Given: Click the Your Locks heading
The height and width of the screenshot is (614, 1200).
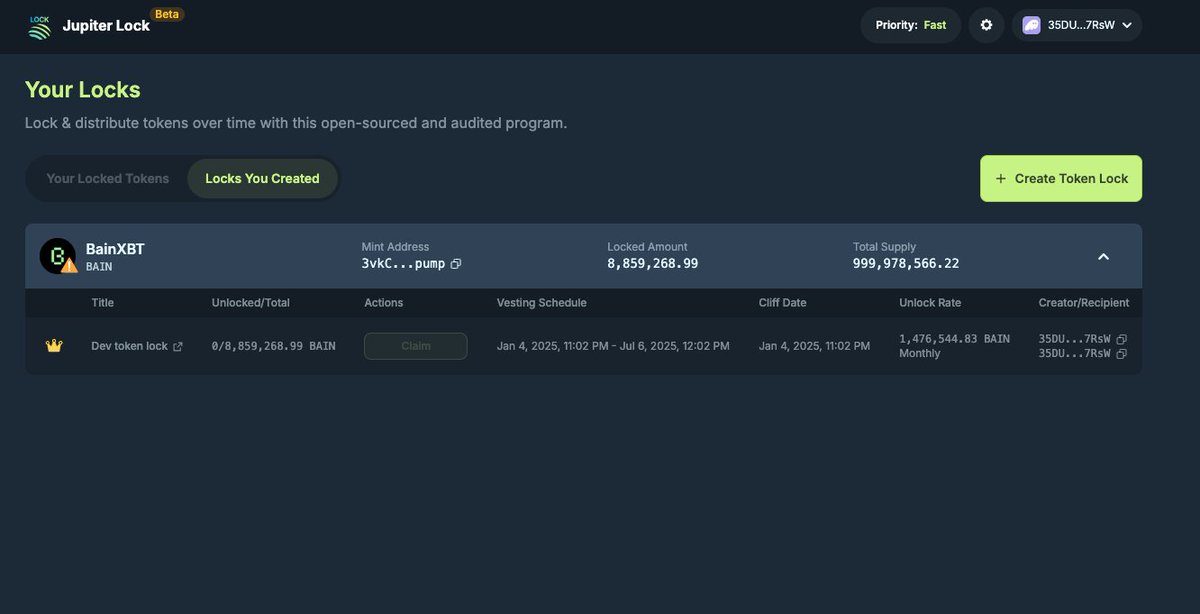Looking at the screenshot, I should (83, 90).
